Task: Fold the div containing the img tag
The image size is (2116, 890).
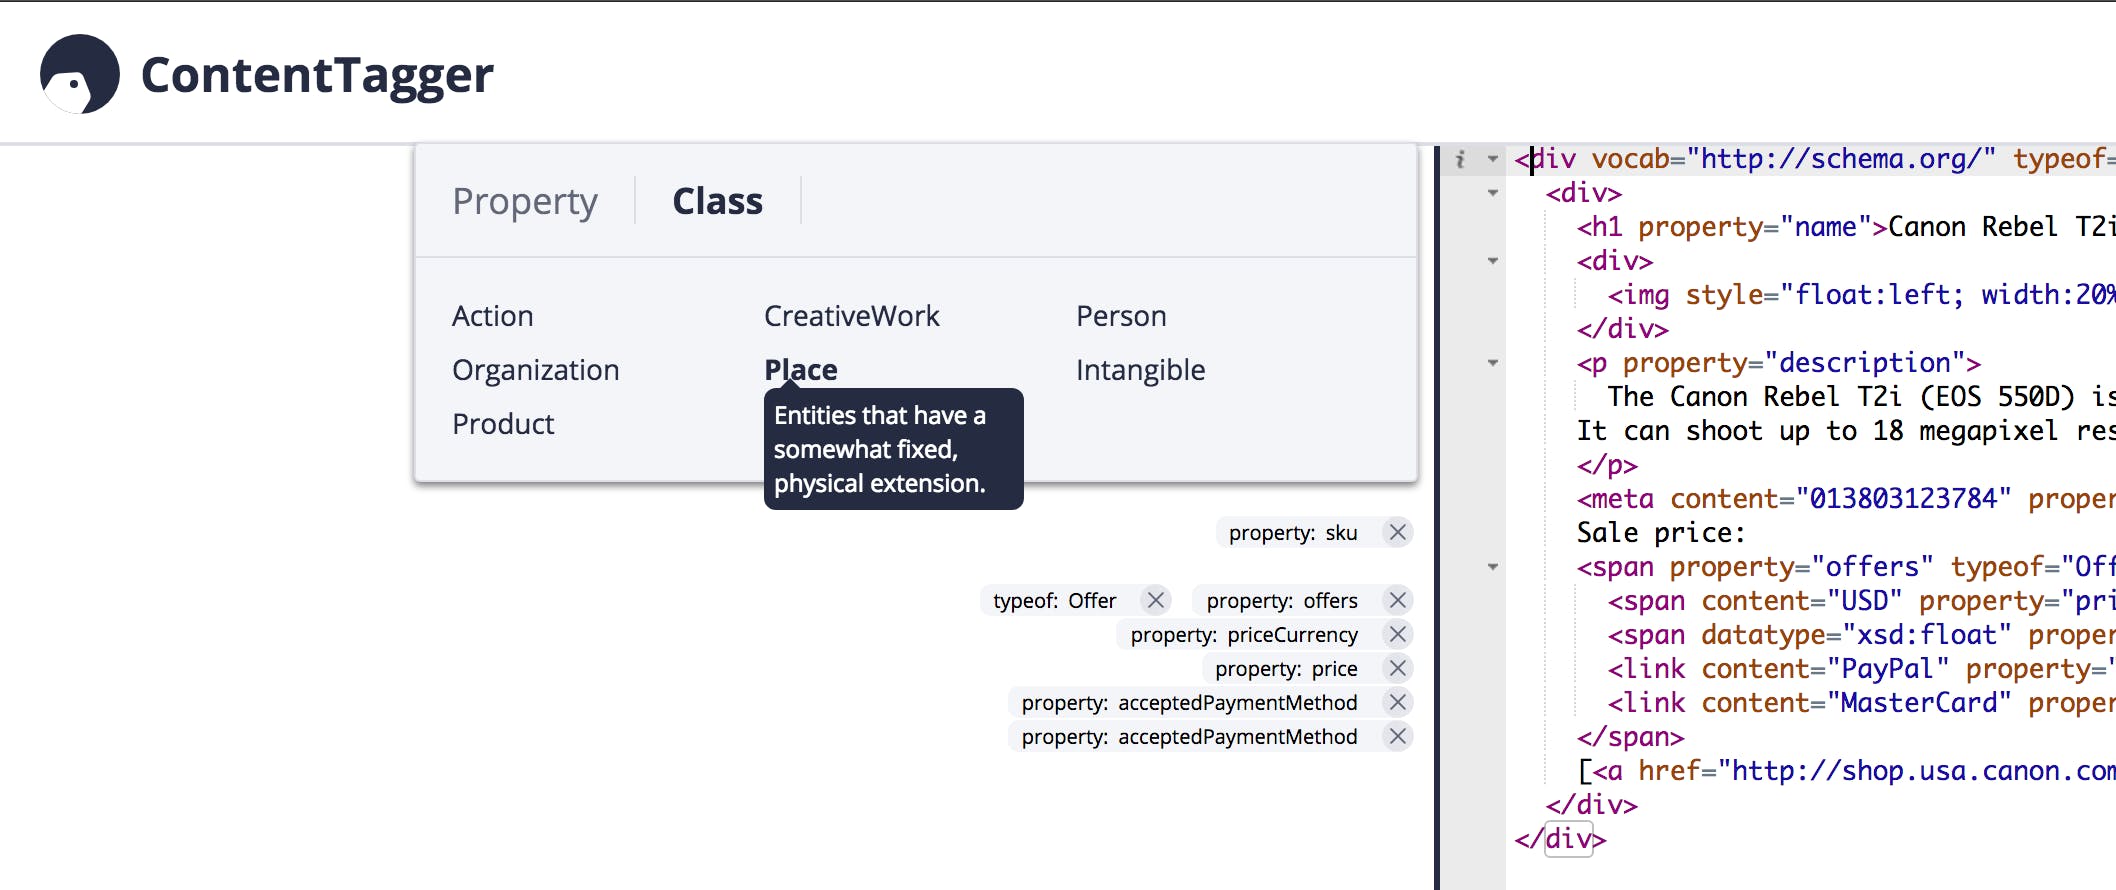Action: [1493, 261]
